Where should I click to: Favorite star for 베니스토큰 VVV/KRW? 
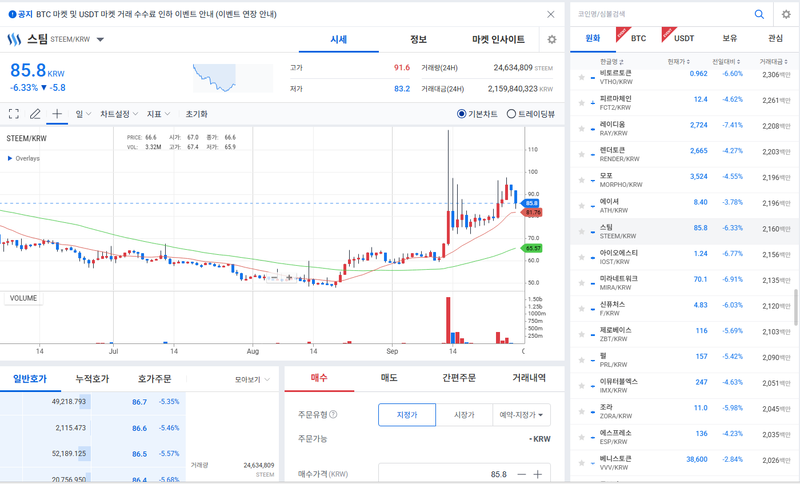(581, 463)
